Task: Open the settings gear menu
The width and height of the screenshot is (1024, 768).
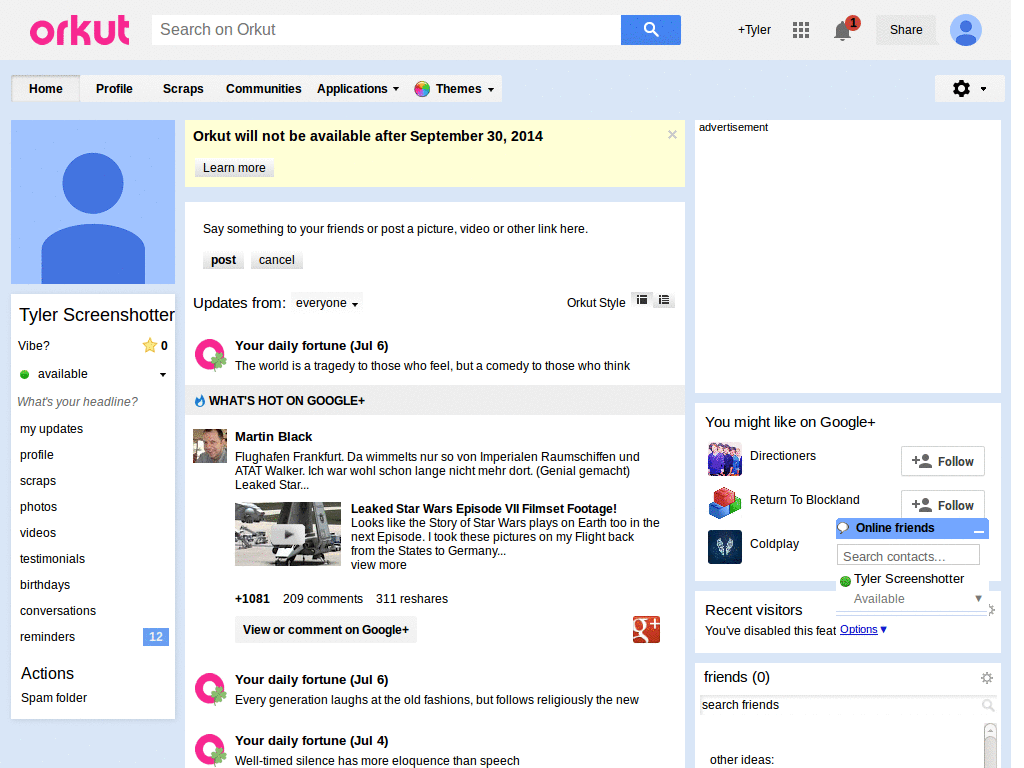Action: [x=969, y=89]
